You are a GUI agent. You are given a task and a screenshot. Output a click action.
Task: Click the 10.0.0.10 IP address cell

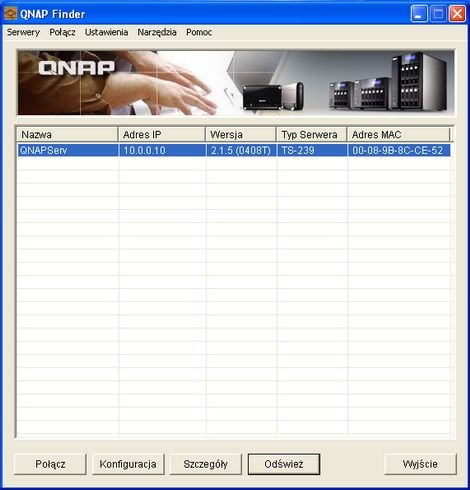point(162,150)
